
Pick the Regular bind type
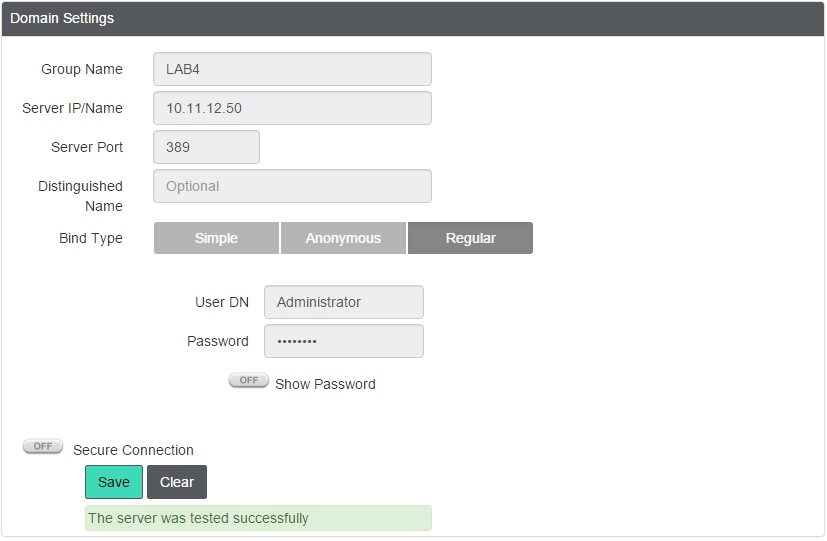point(470,238)
